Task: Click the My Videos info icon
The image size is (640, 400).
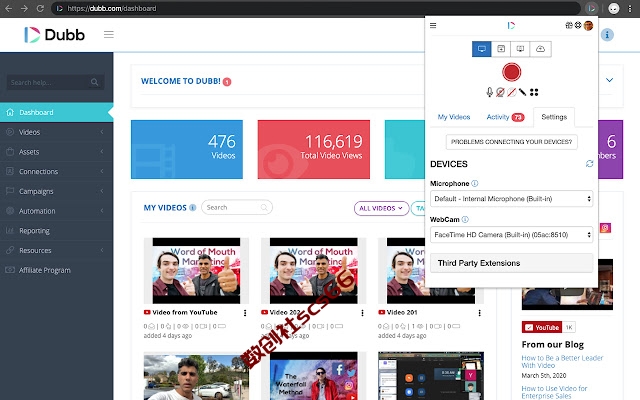Action: [x=193, y=208]
